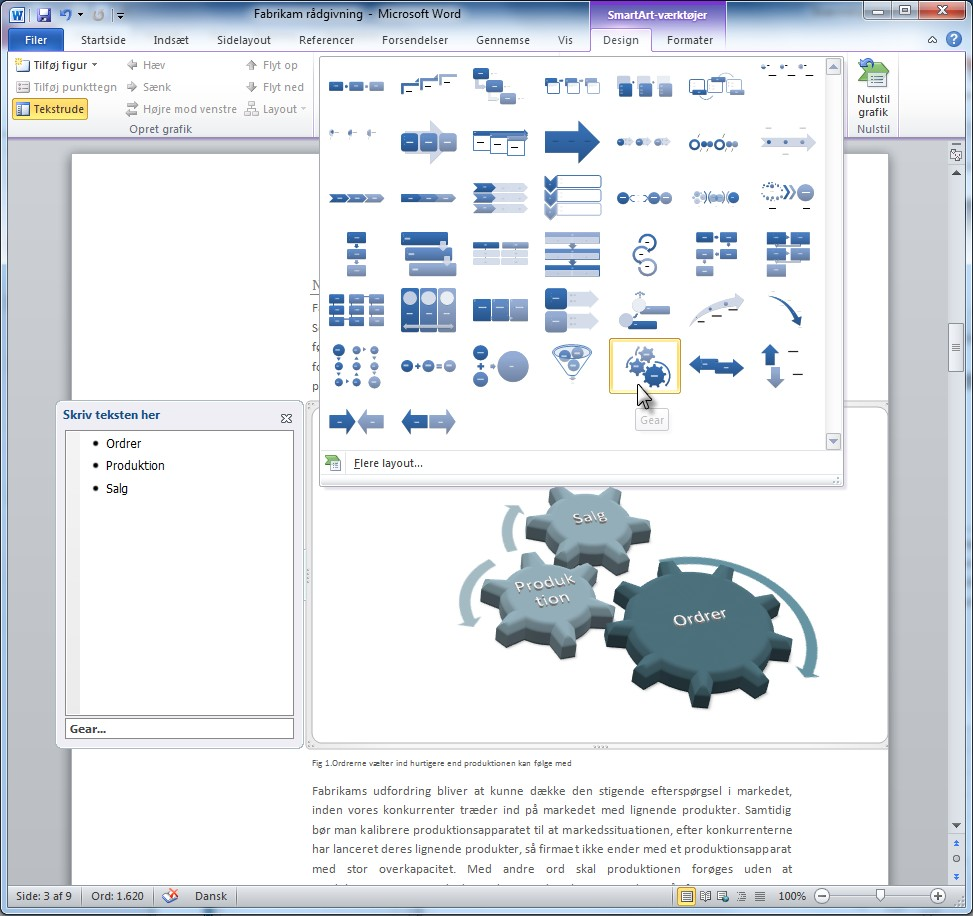
Task: Pick the large right Arrow process layout
Action: point(572,142)
